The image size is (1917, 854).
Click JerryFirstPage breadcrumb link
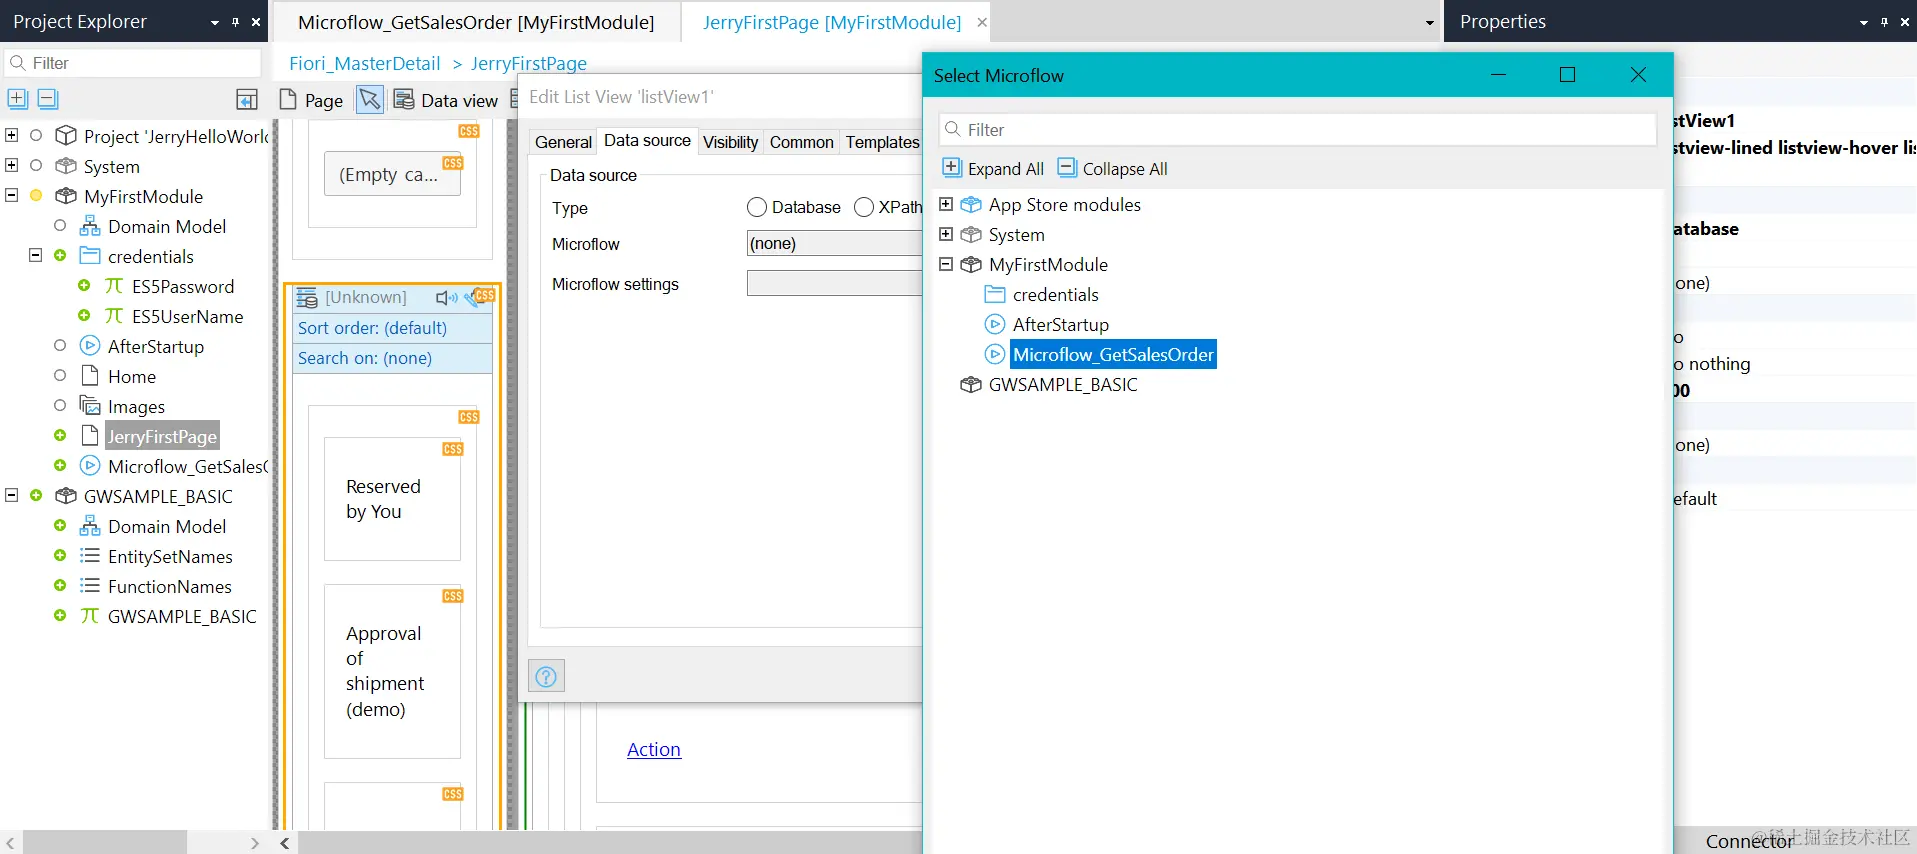coord(528,63)
